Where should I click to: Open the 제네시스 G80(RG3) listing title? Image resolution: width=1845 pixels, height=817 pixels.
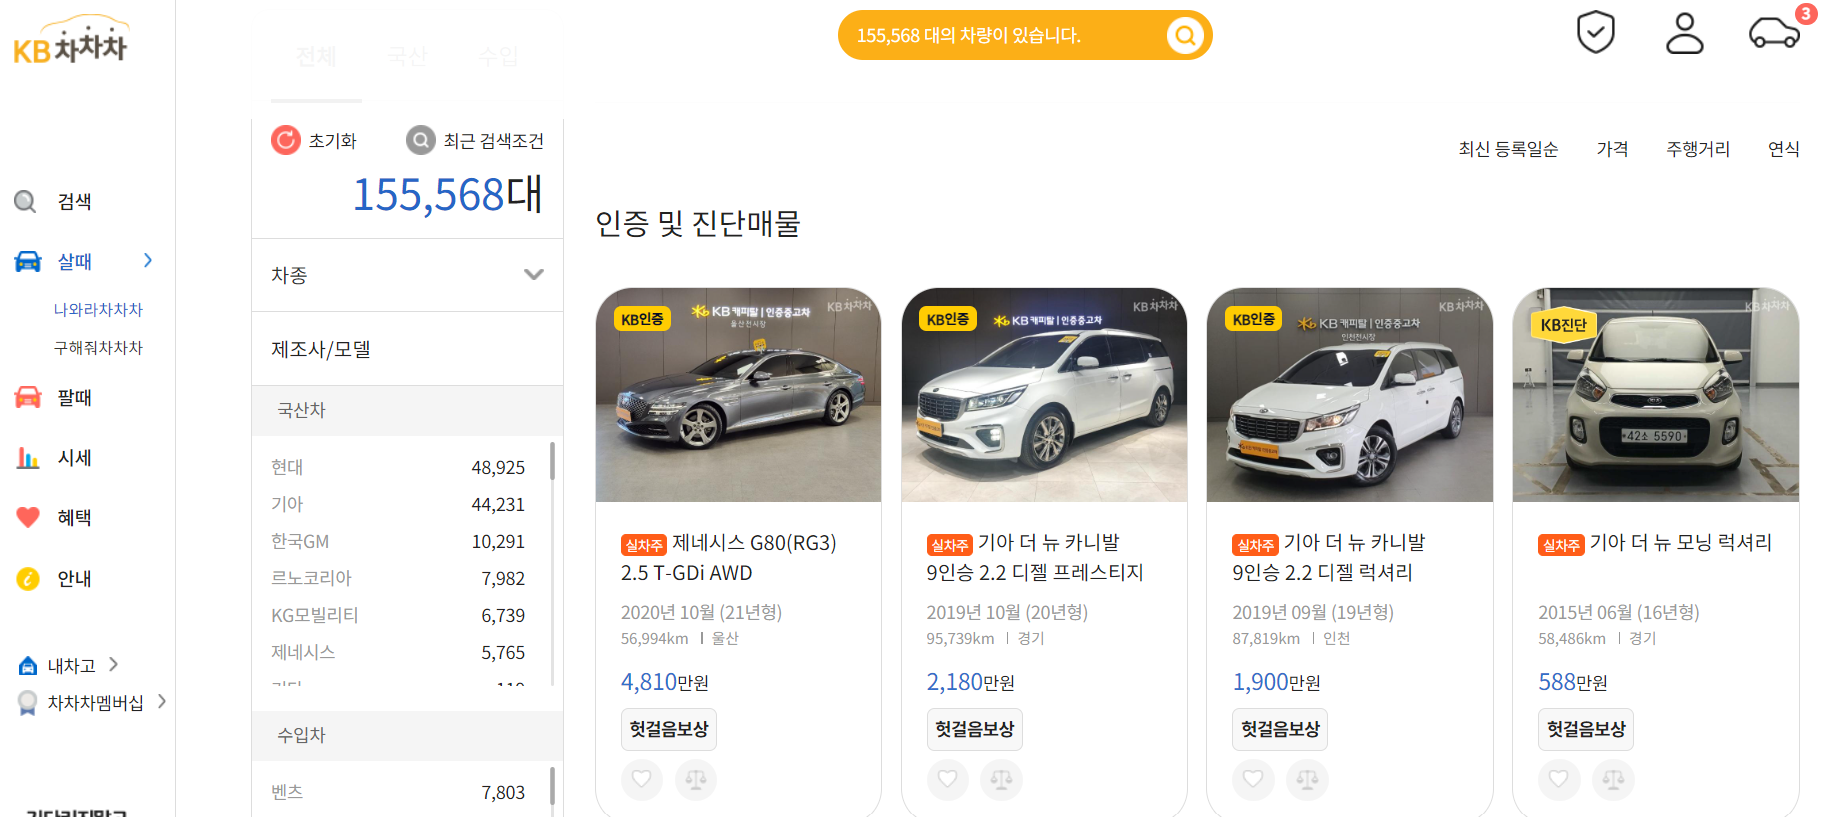pyautogui.click(x=729, y=557)
